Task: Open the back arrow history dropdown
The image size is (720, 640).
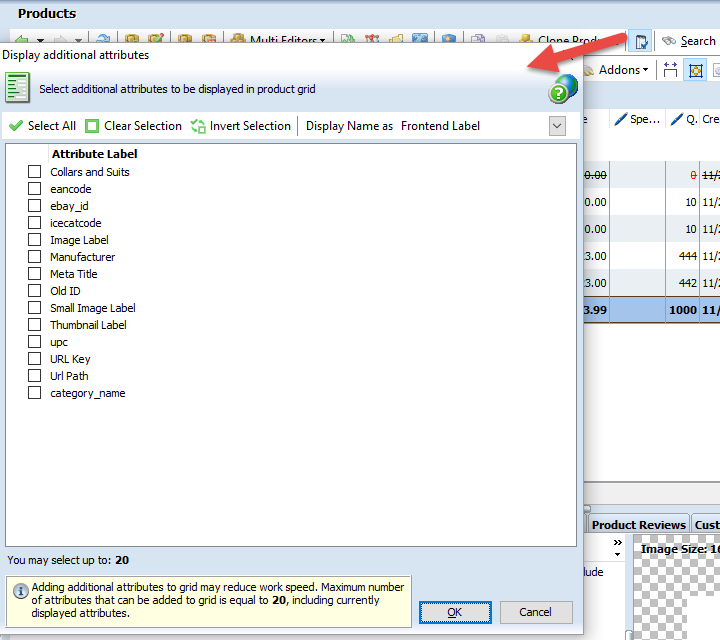Action: [x=40, y=40]
